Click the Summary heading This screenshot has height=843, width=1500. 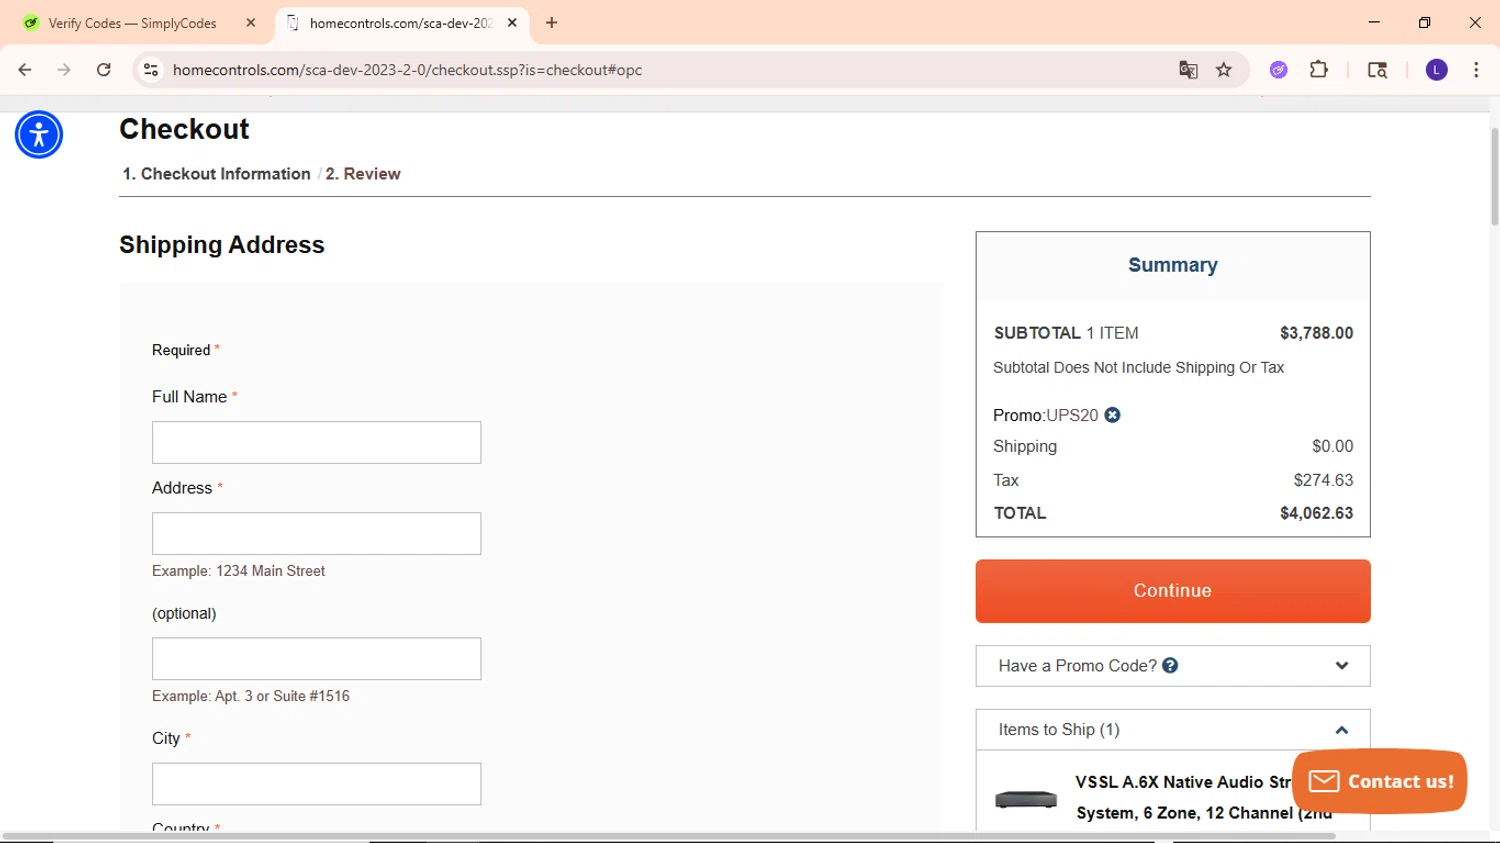pyautogui.click(x=1173, y=265)
